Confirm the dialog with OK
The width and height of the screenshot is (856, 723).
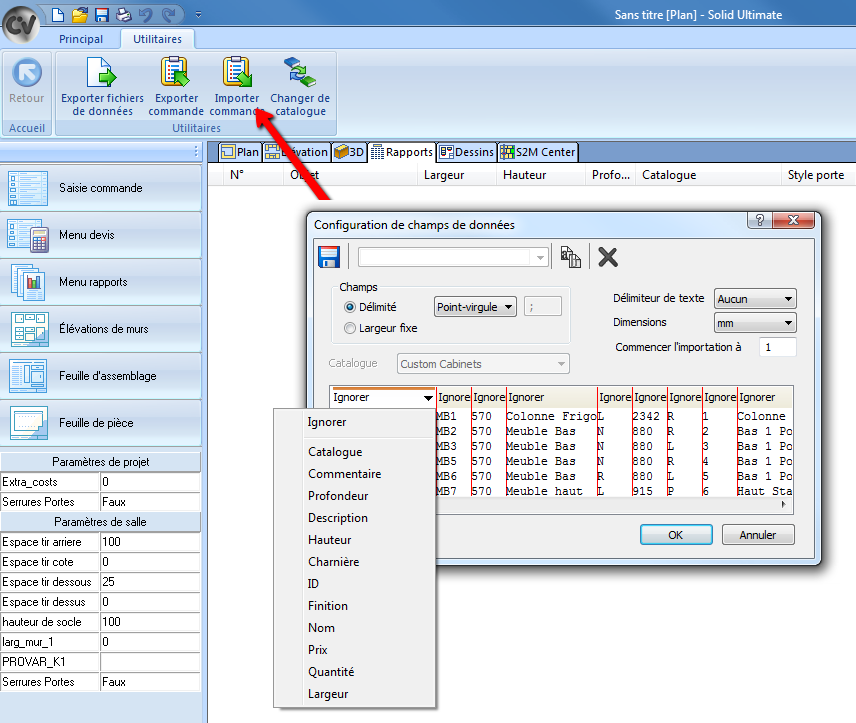click(x=676, y=535)
